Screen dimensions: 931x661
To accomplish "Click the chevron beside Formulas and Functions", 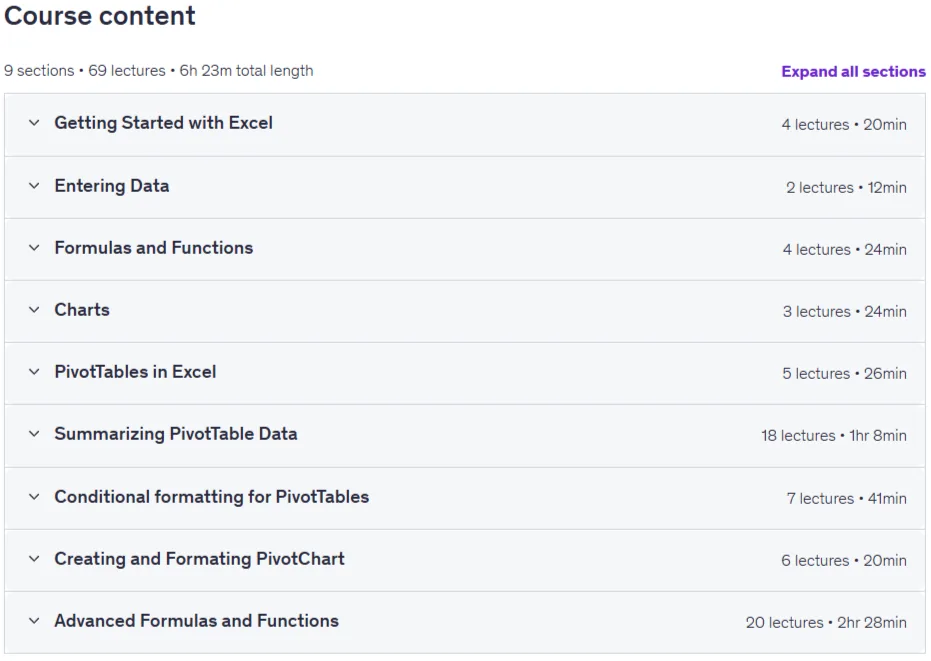I will coord(34,248).
